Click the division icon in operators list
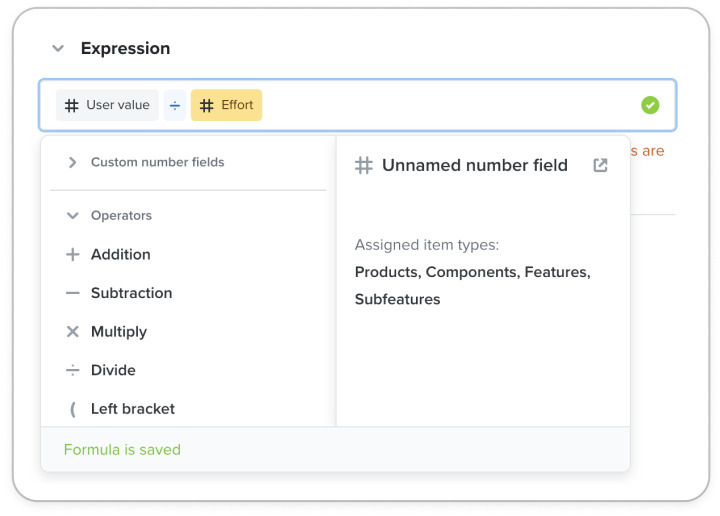Screen dimensions: 720x516 (x=73, y=370)
